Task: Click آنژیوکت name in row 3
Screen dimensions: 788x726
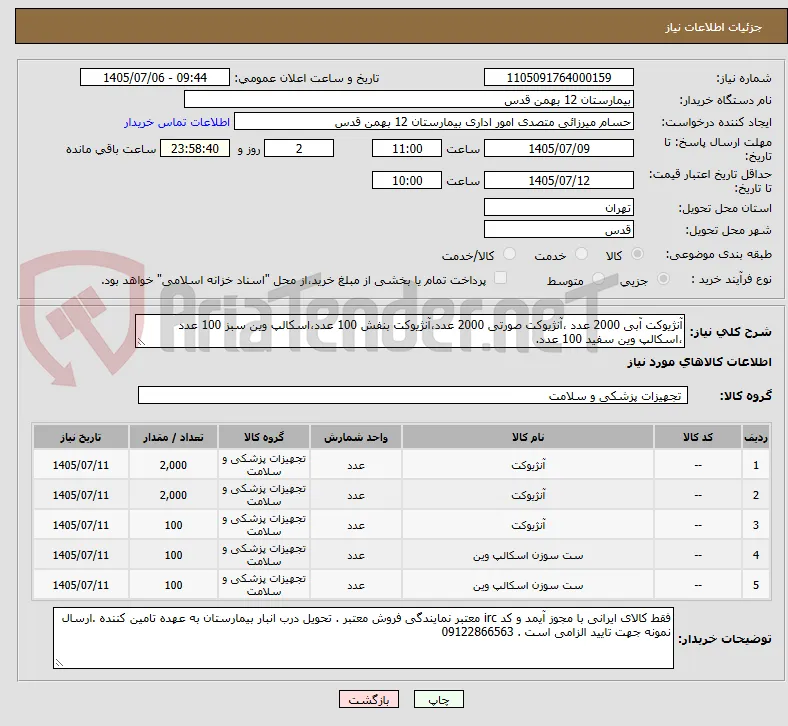Action: point(528,525)
